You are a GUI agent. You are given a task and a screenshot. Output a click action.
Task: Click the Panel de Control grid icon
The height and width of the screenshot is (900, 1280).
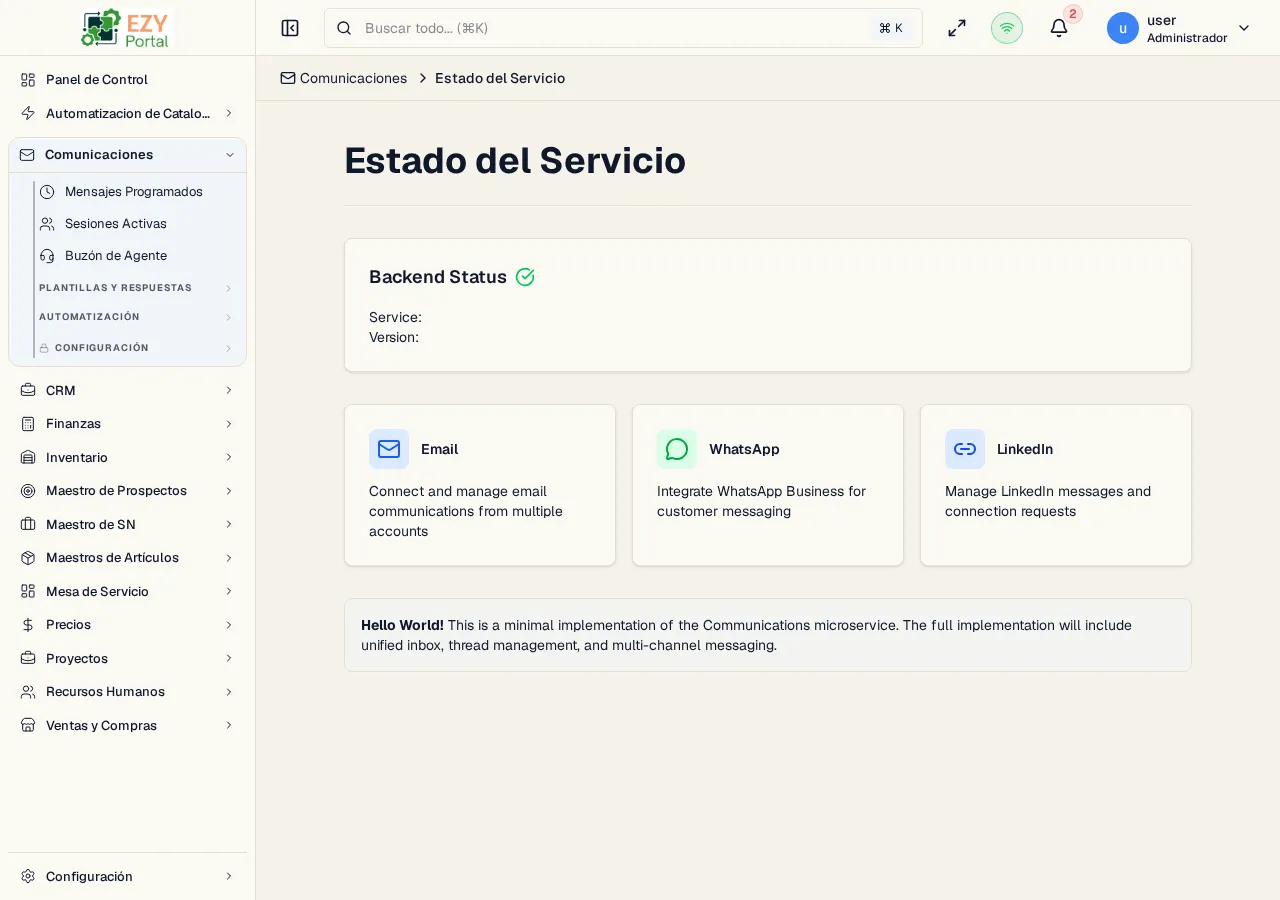point(28,80)
